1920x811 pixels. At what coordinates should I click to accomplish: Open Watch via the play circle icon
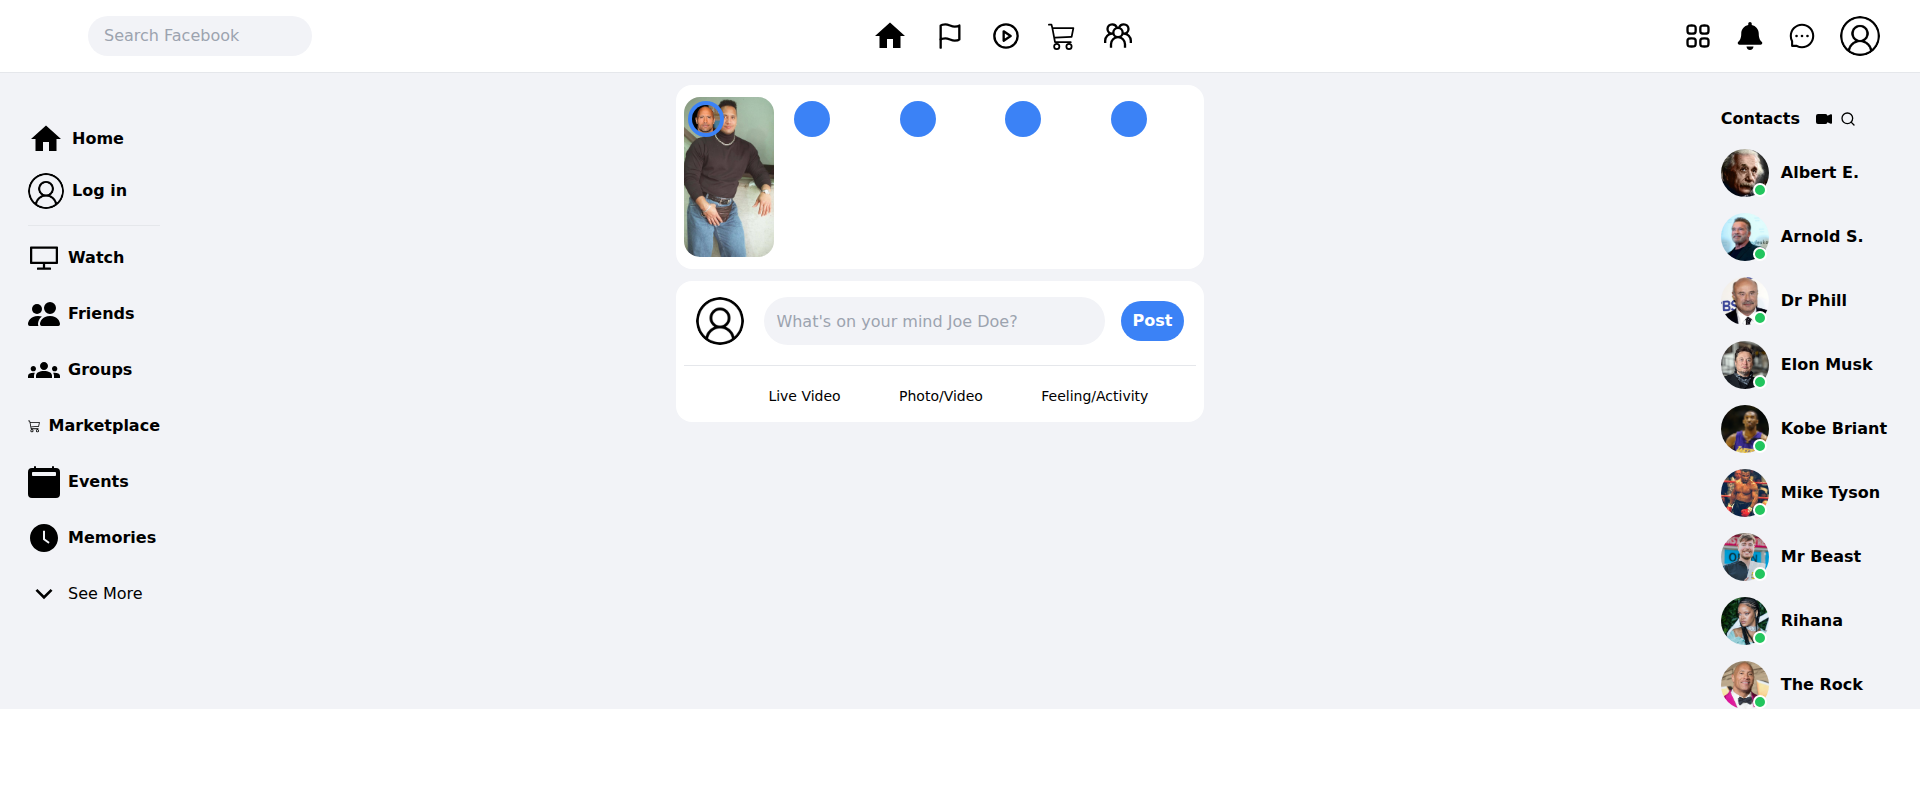click(x=1005, y=36)
